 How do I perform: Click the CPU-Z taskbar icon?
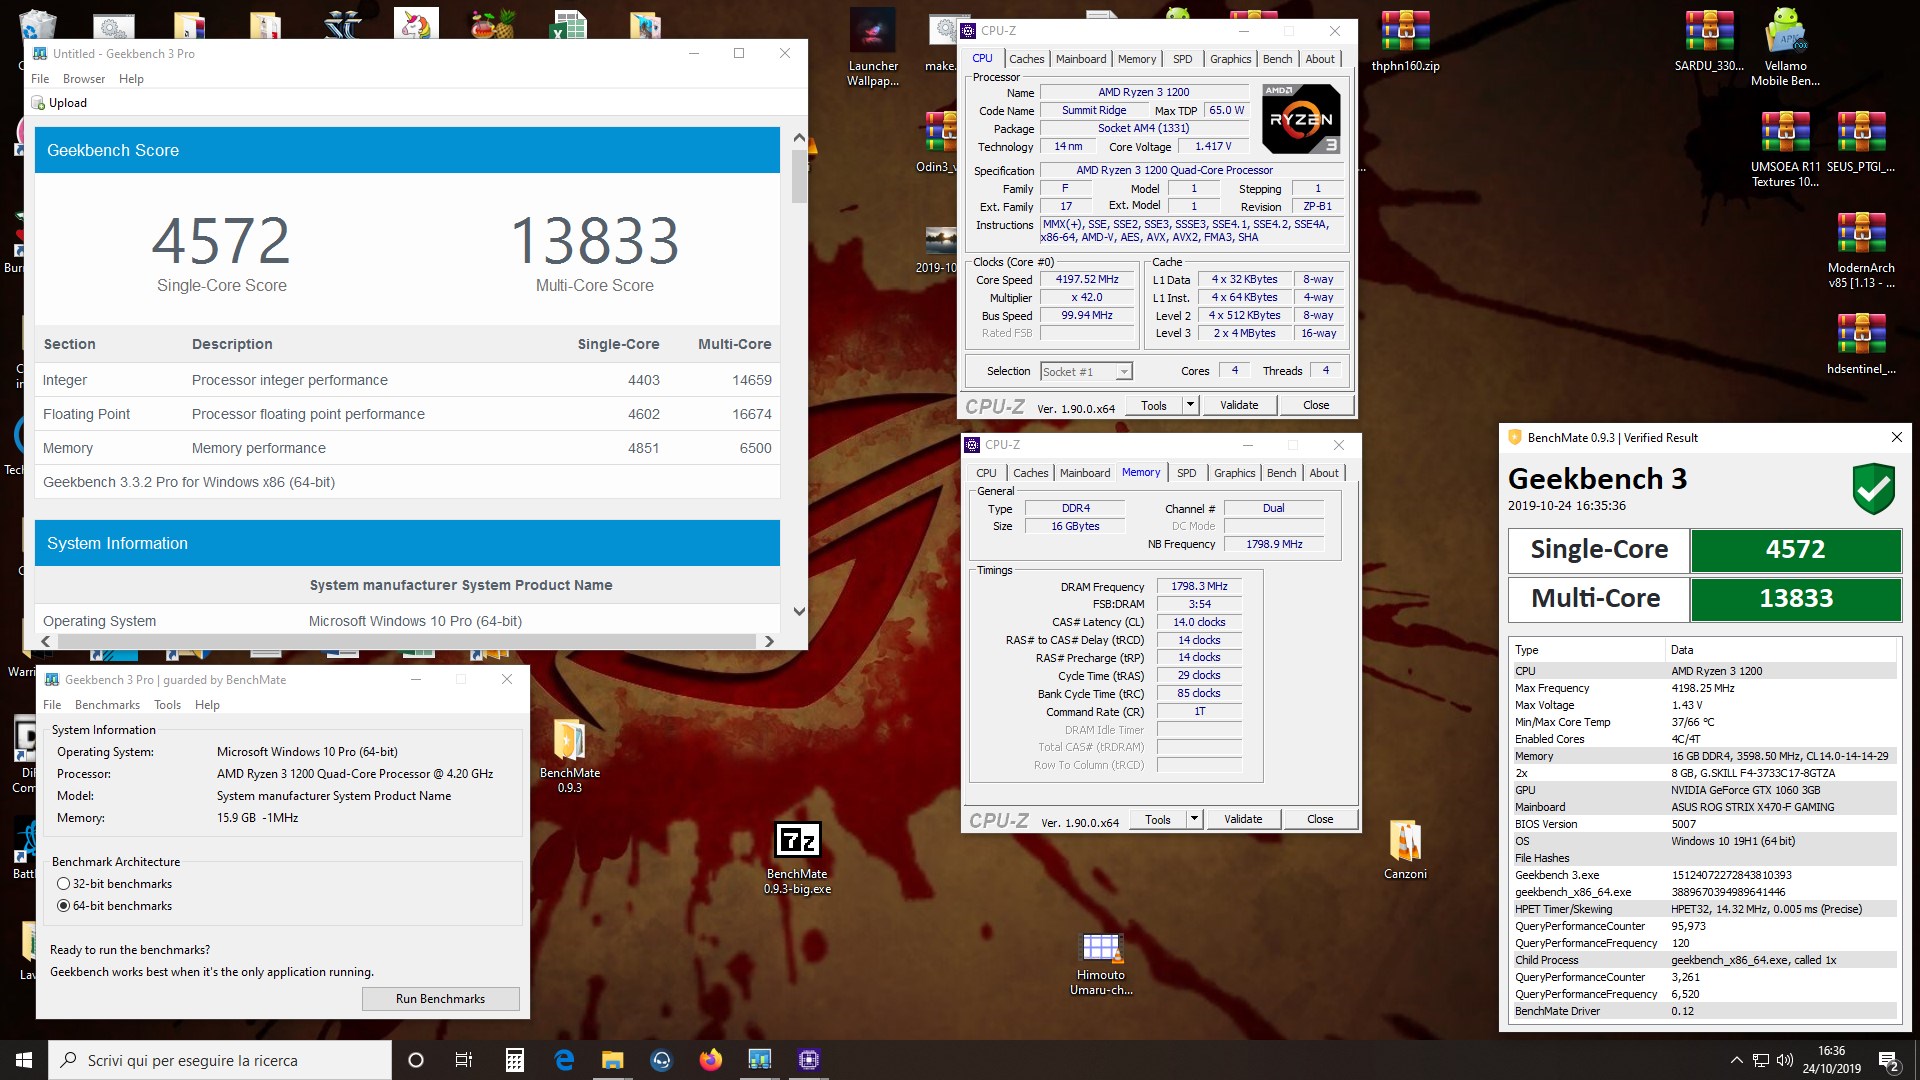point(809,1060)
